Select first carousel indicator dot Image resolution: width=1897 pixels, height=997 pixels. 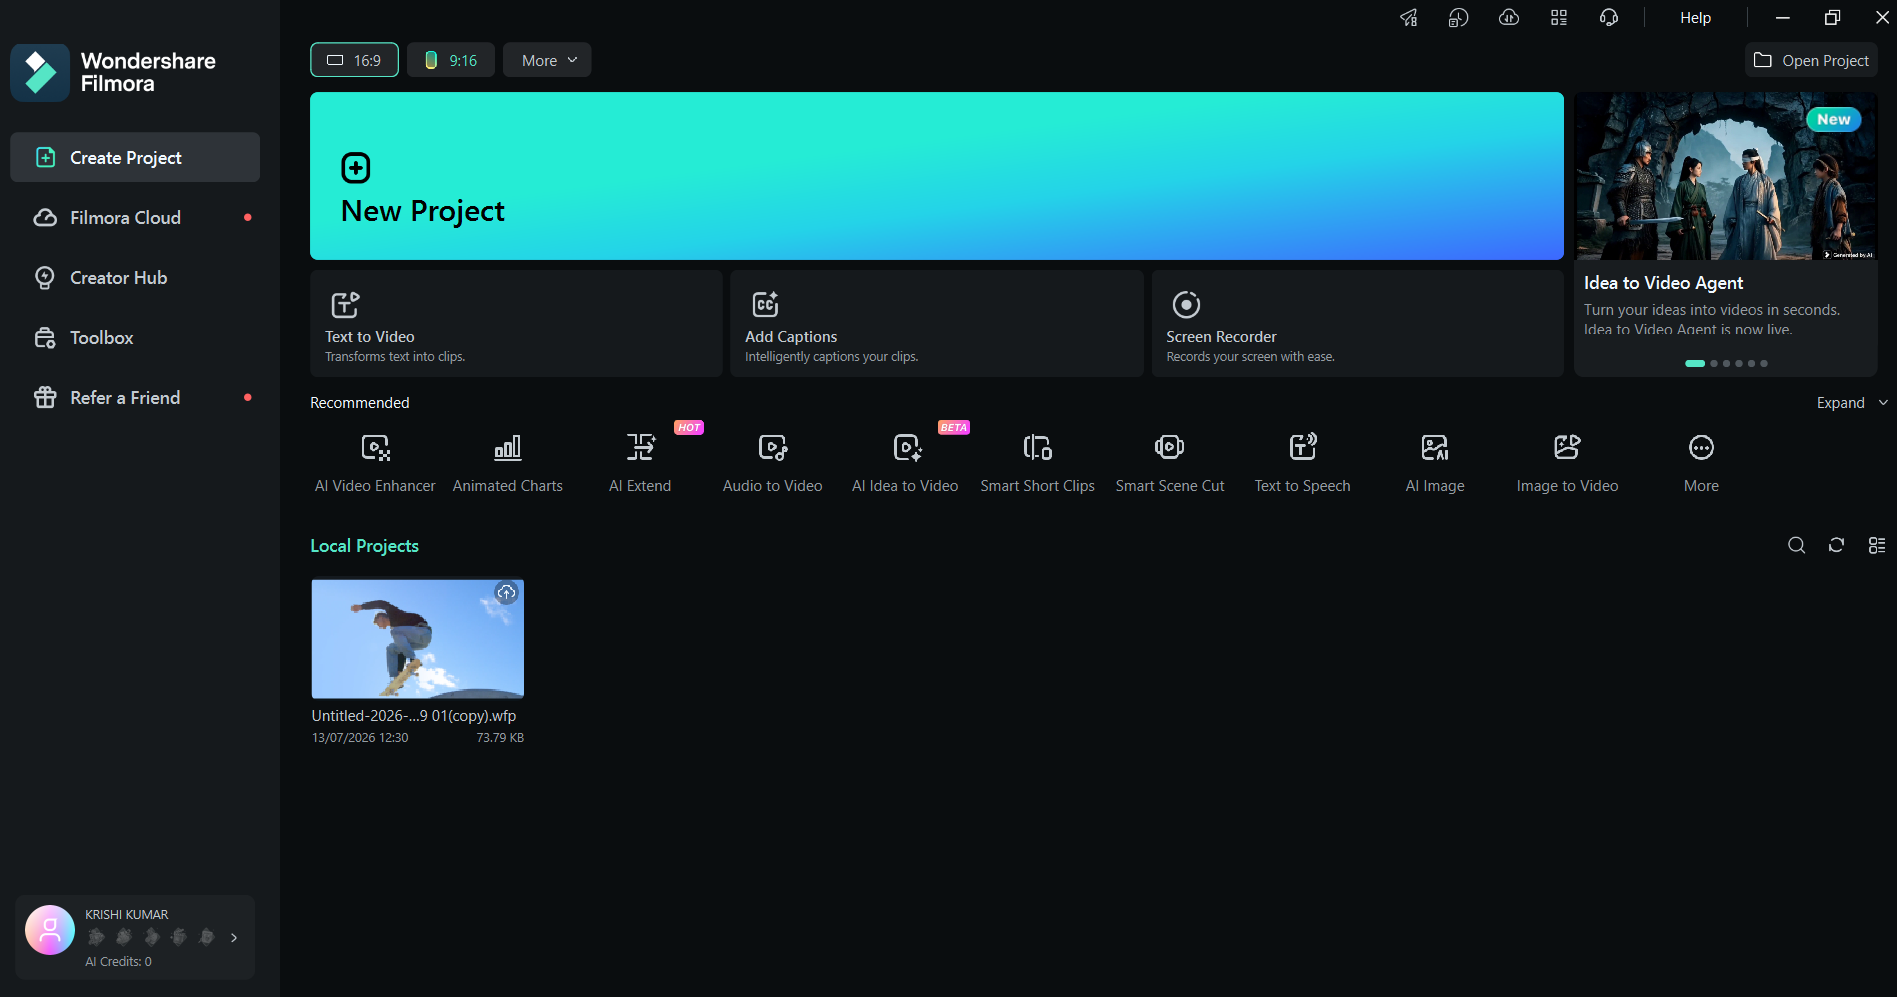(x=1694, y=364)
